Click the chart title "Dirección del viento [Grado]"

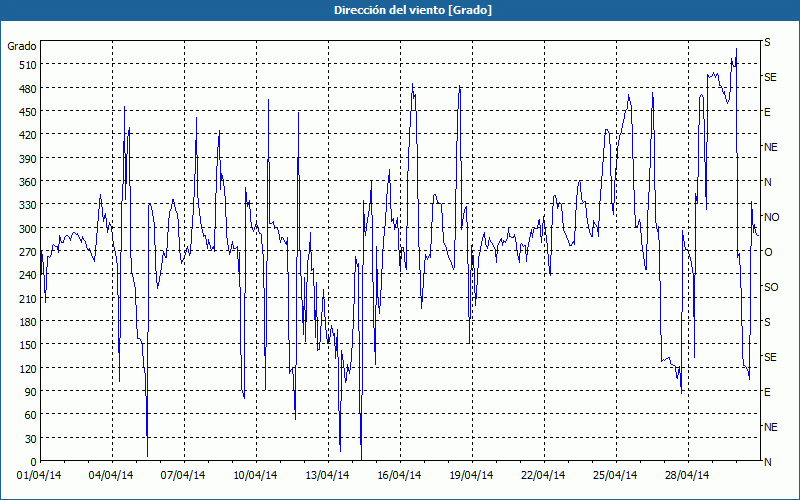[x=413, y=10]
